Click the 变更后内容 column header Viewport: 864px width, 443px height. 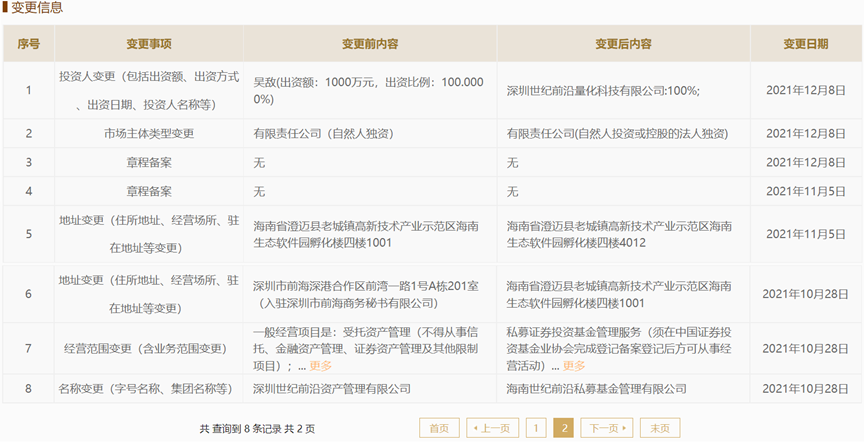tap(623, 44)
